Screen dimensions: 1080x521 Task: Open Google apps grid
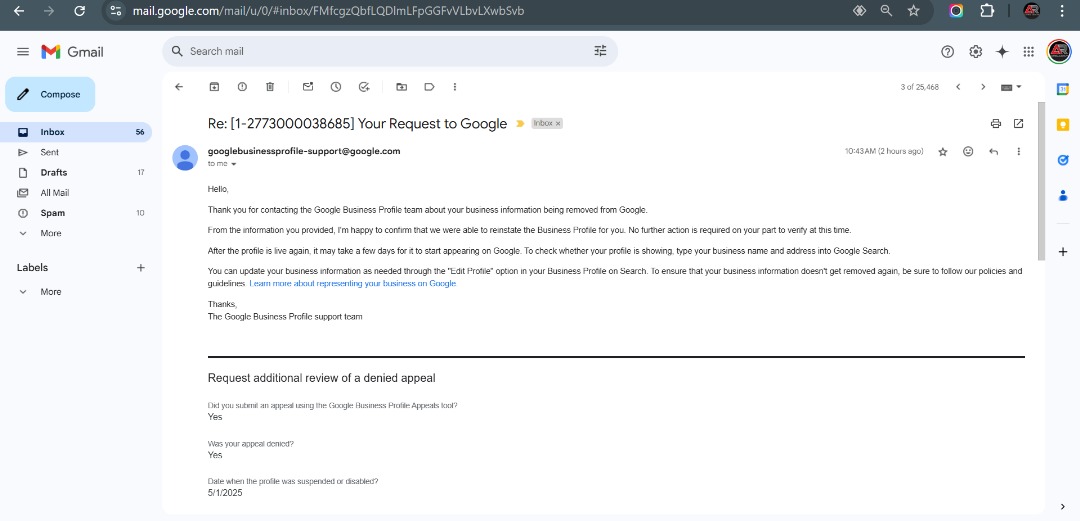(1028, 52)
